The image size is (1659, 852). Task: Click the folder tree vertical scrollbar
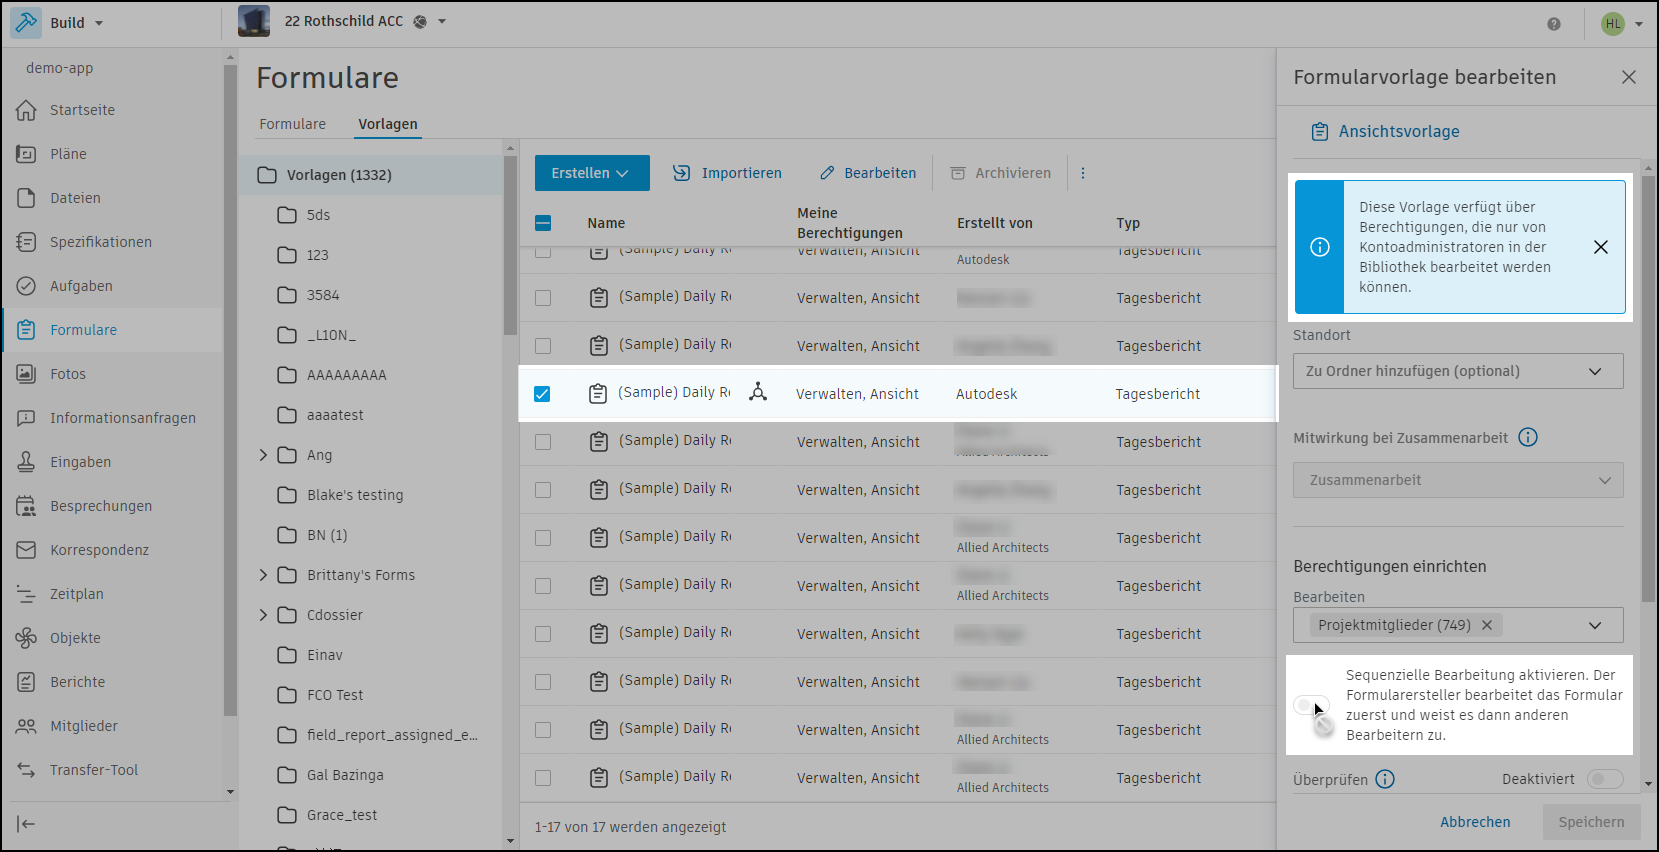pos(510,245)
